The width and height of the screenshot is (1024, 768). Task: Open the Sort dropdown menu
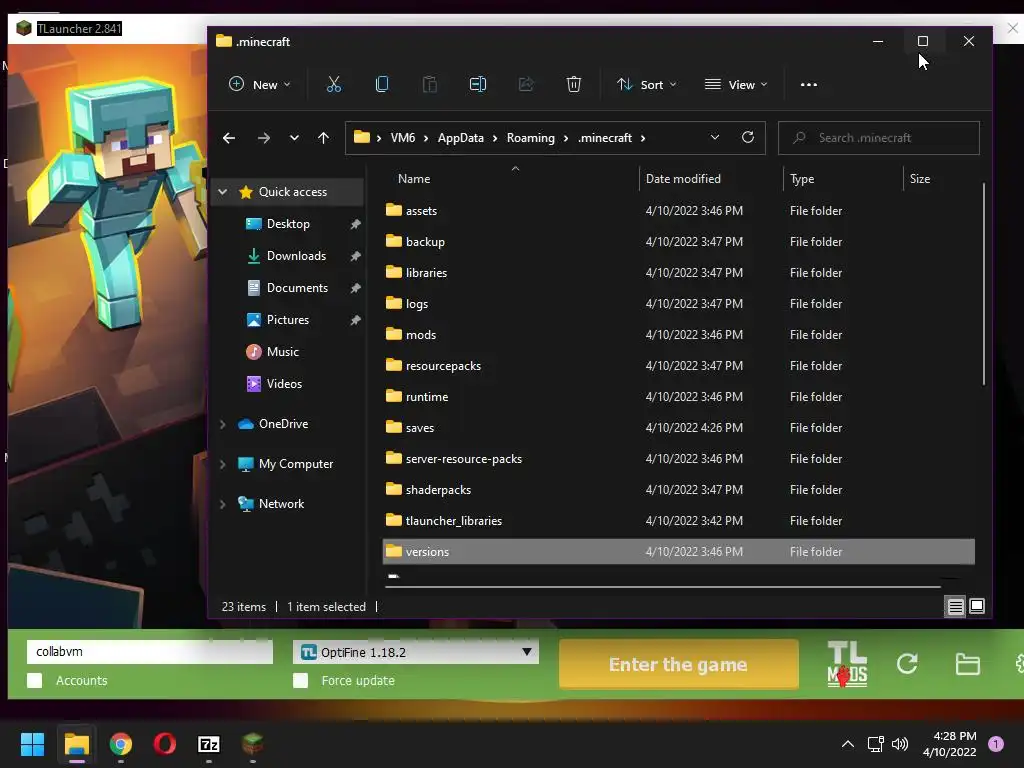(x=647, y=85)
